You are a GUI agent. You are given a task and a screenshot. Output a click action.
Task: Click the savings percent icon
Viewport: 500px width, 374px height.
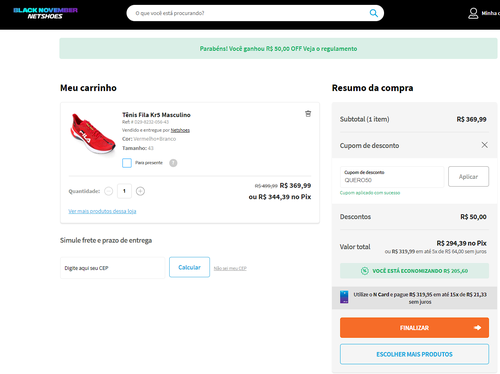pyautogui.click(x=365, y=271)
